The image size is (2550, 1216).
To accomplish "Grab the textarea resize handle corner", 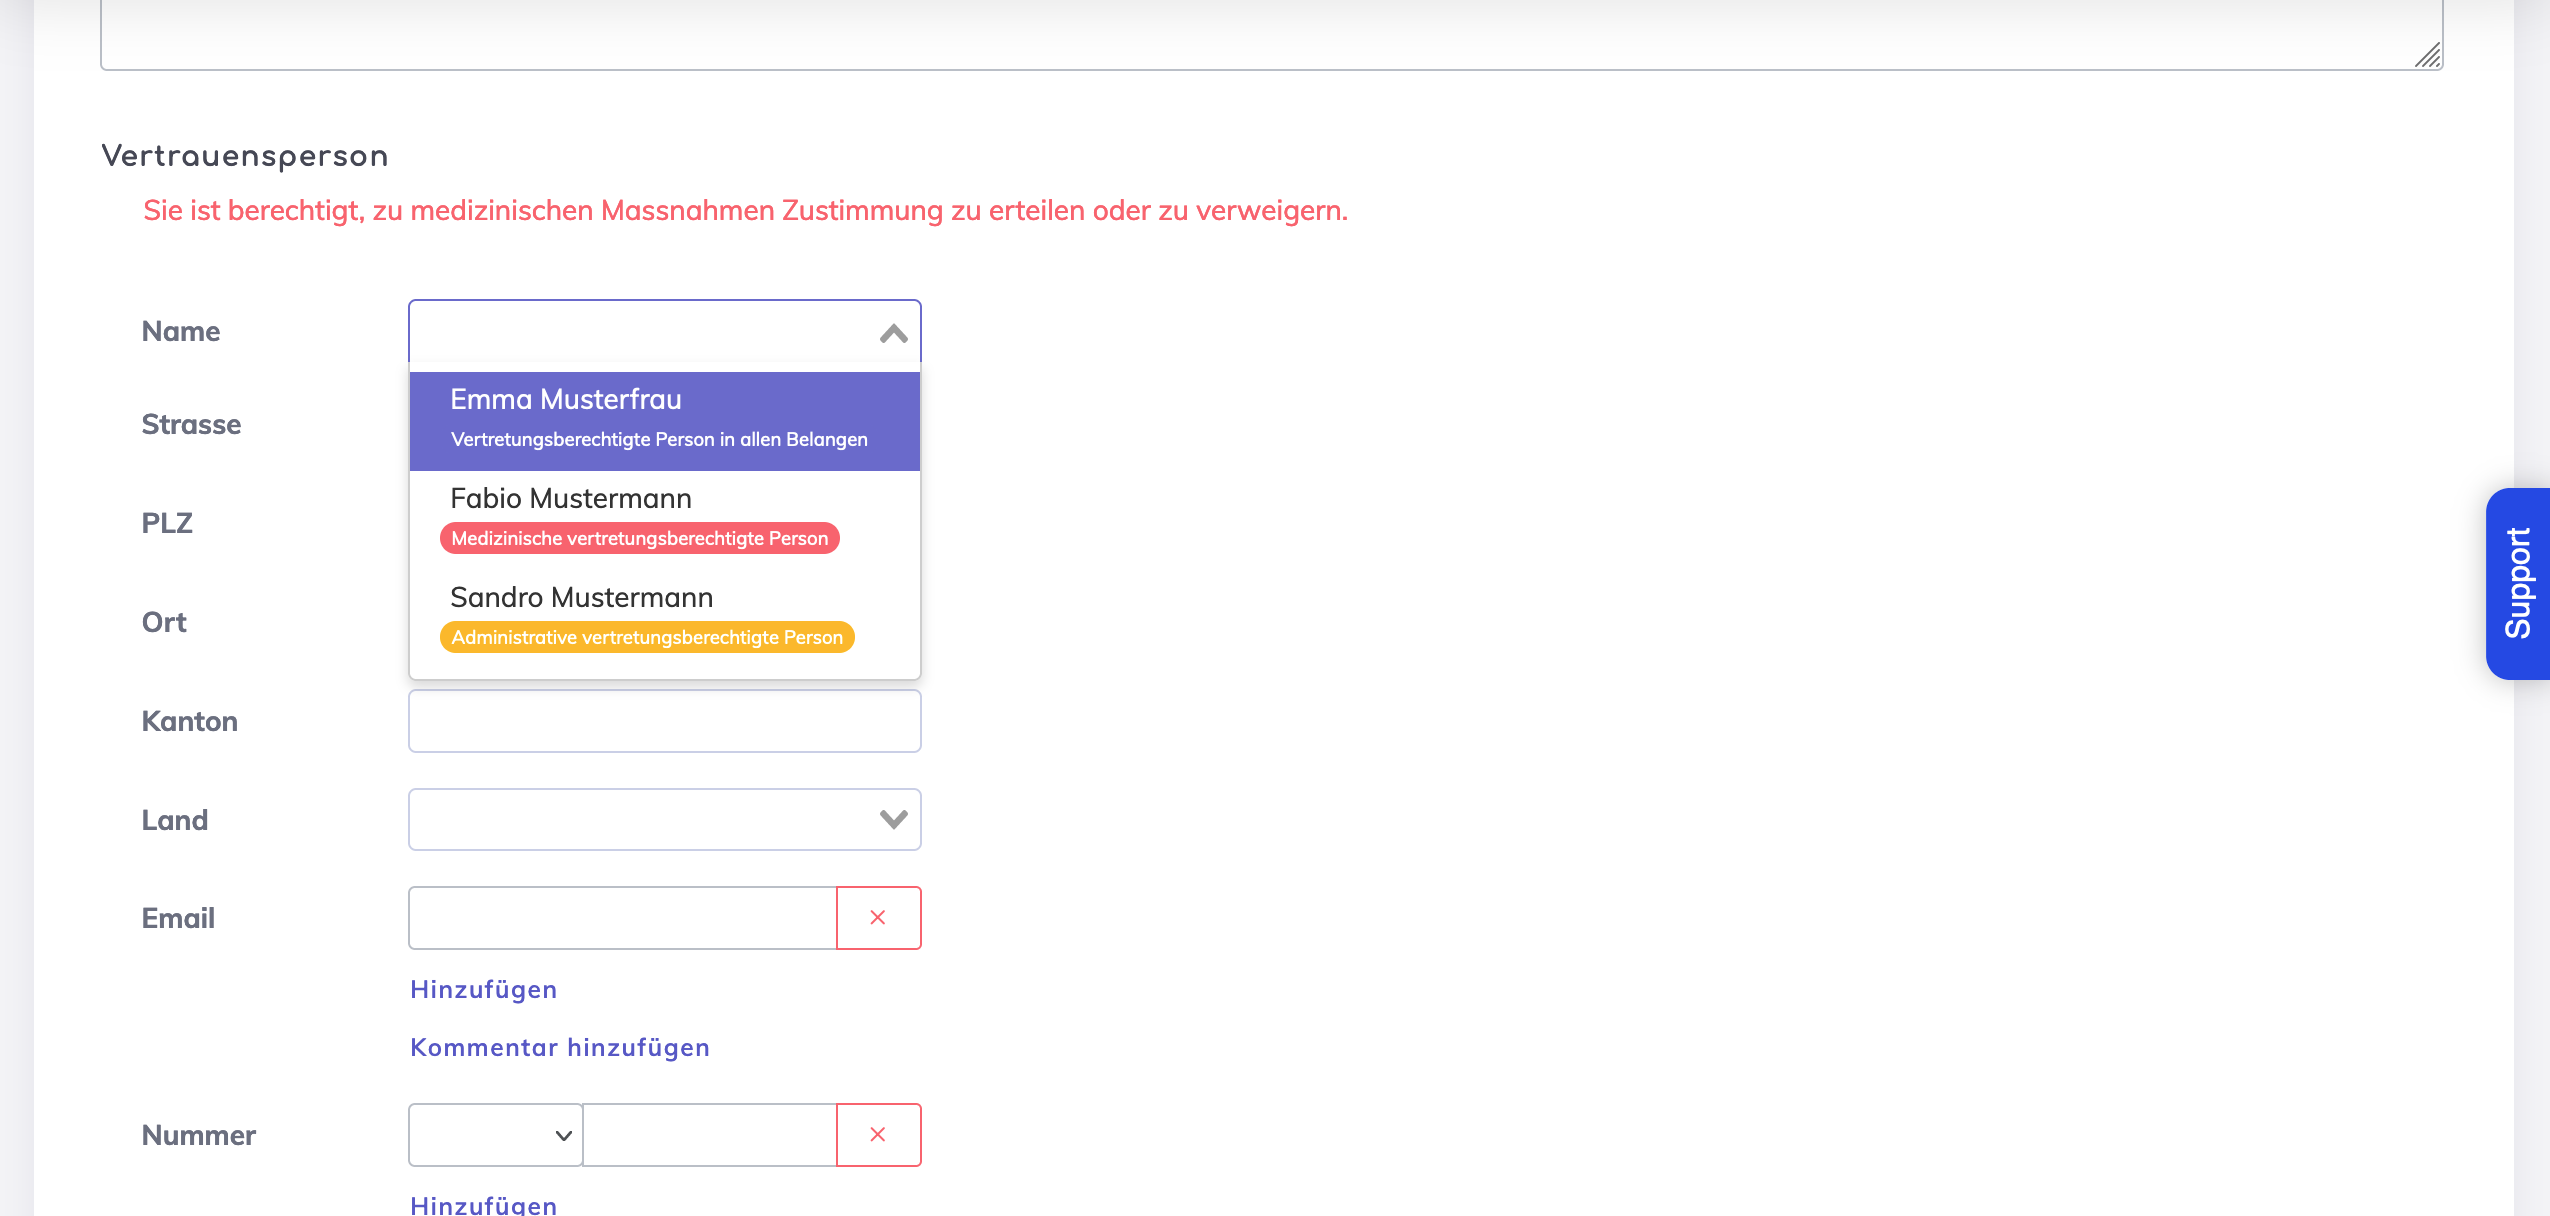I will click(x=2427, y=56).
